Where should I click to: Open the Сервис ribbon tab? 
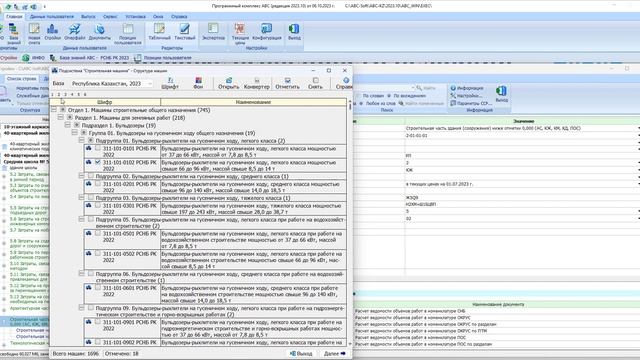110,17
